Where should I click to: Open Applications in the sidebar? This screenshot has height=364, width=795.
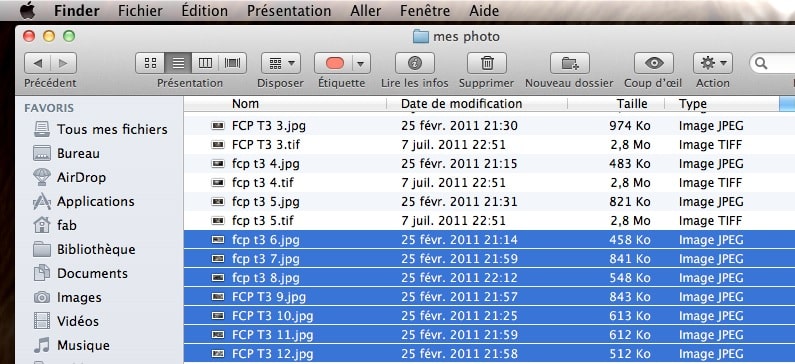click(83, 201)
